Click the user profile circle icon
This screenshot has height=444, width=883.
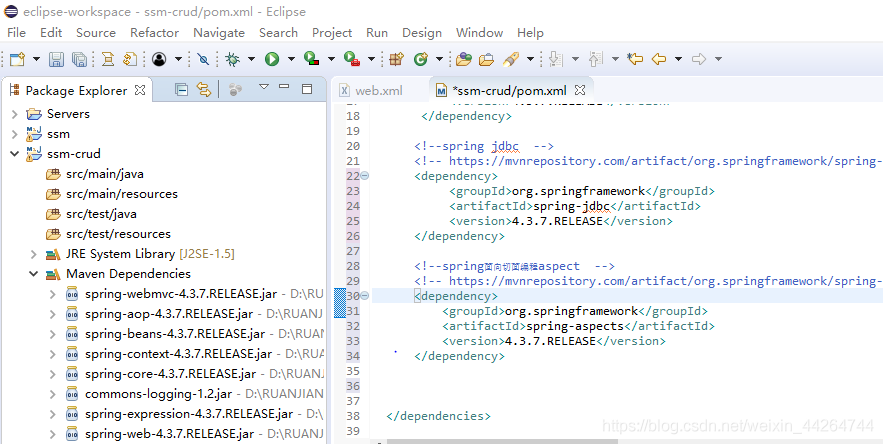click(159, 59)
